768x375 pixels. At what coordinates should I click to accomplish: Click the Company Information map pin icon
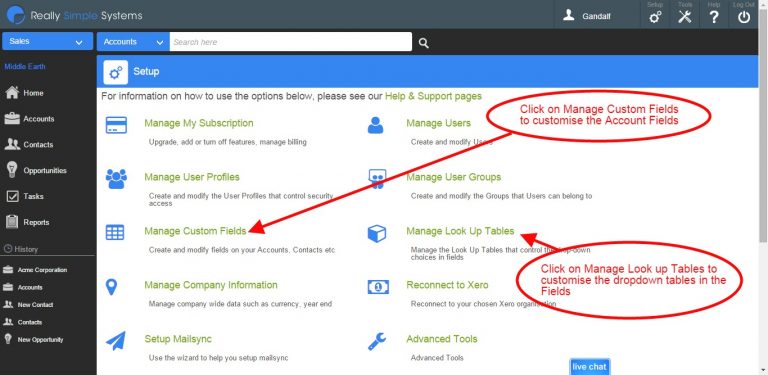[x=112, y=287]
